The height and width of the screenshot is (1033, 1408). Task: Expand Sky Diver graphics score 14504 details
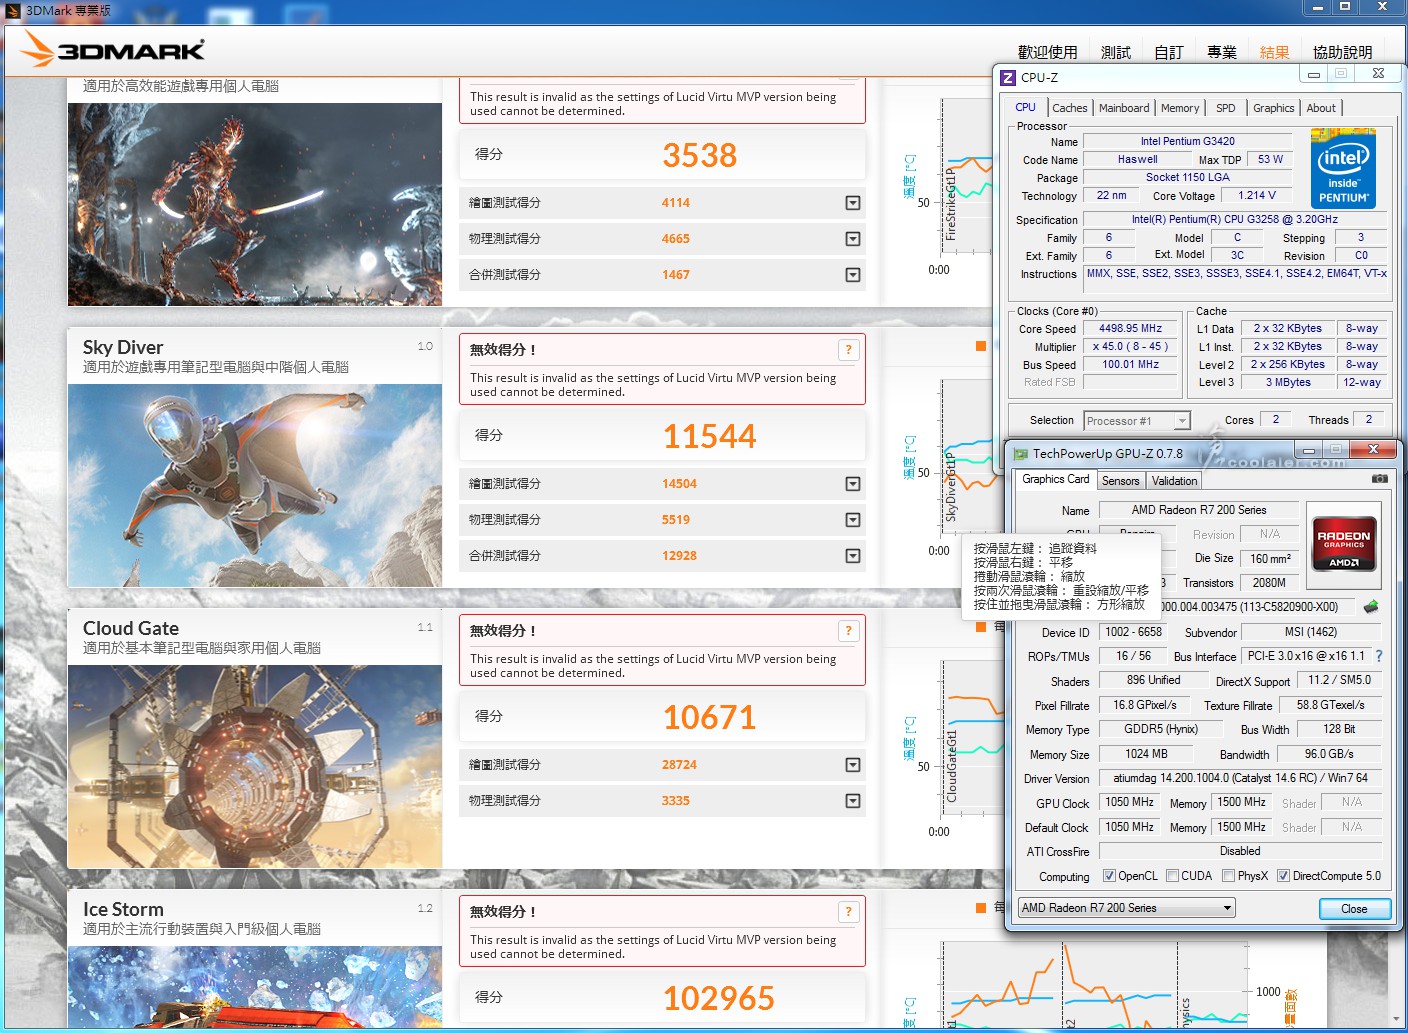(x=853, y=484)
